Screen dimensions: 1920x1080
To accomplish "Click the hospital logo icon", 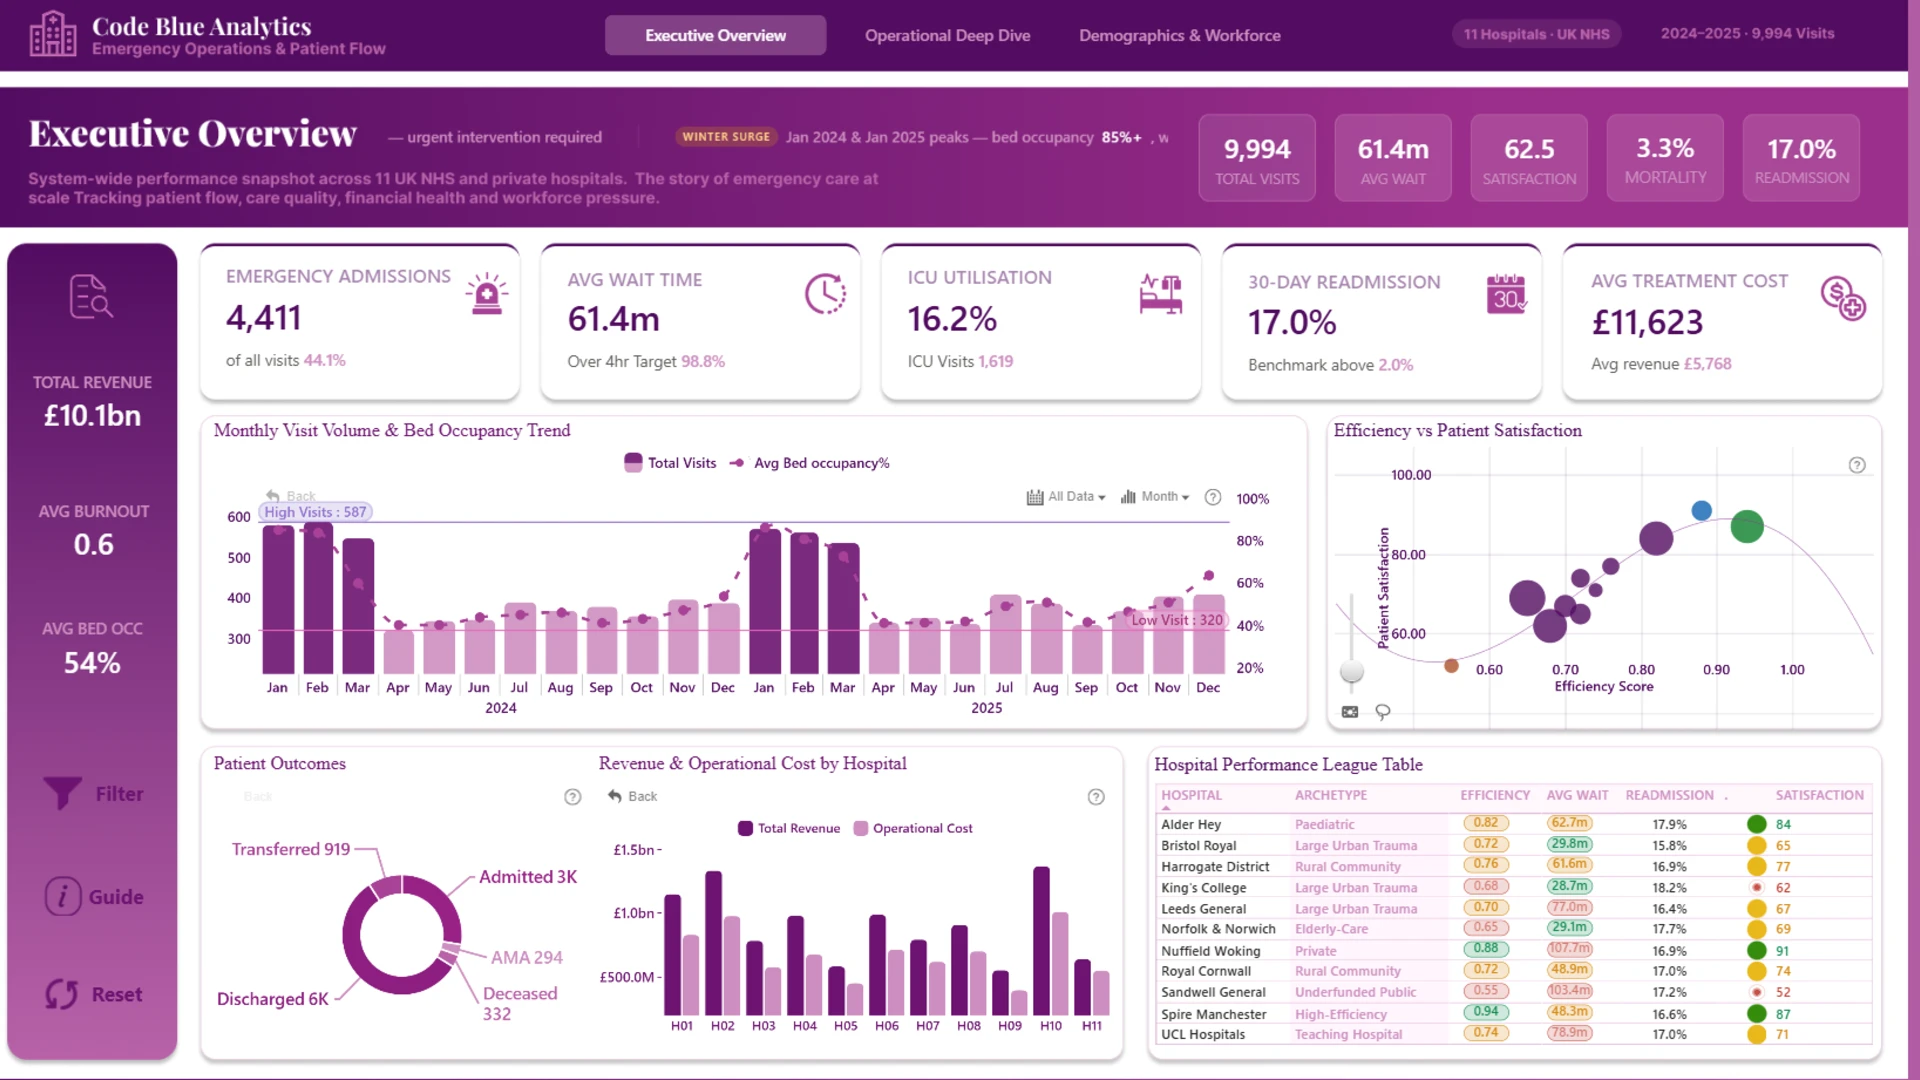I will pyautogui.click(x=52, y=34).
